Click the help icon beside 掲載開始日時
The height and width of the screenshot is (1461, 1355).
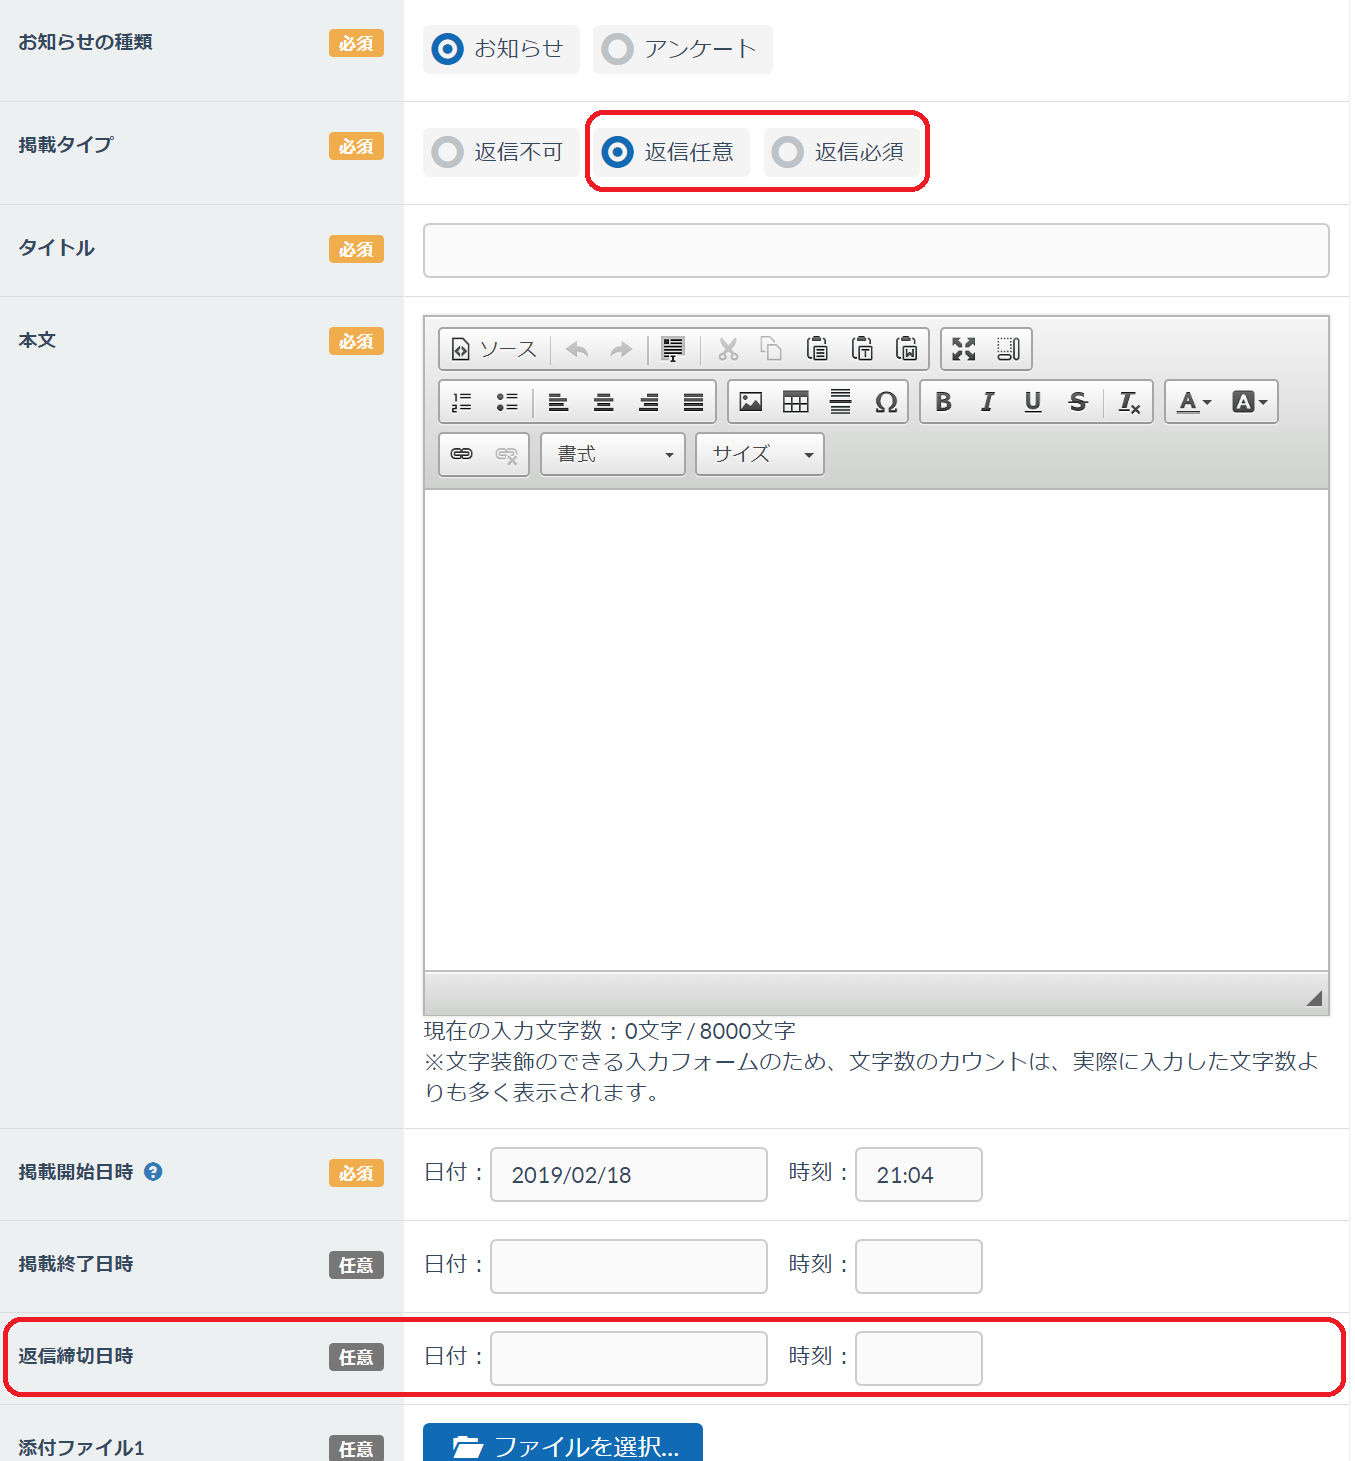pyautogui.click(x=153, y=1171)
